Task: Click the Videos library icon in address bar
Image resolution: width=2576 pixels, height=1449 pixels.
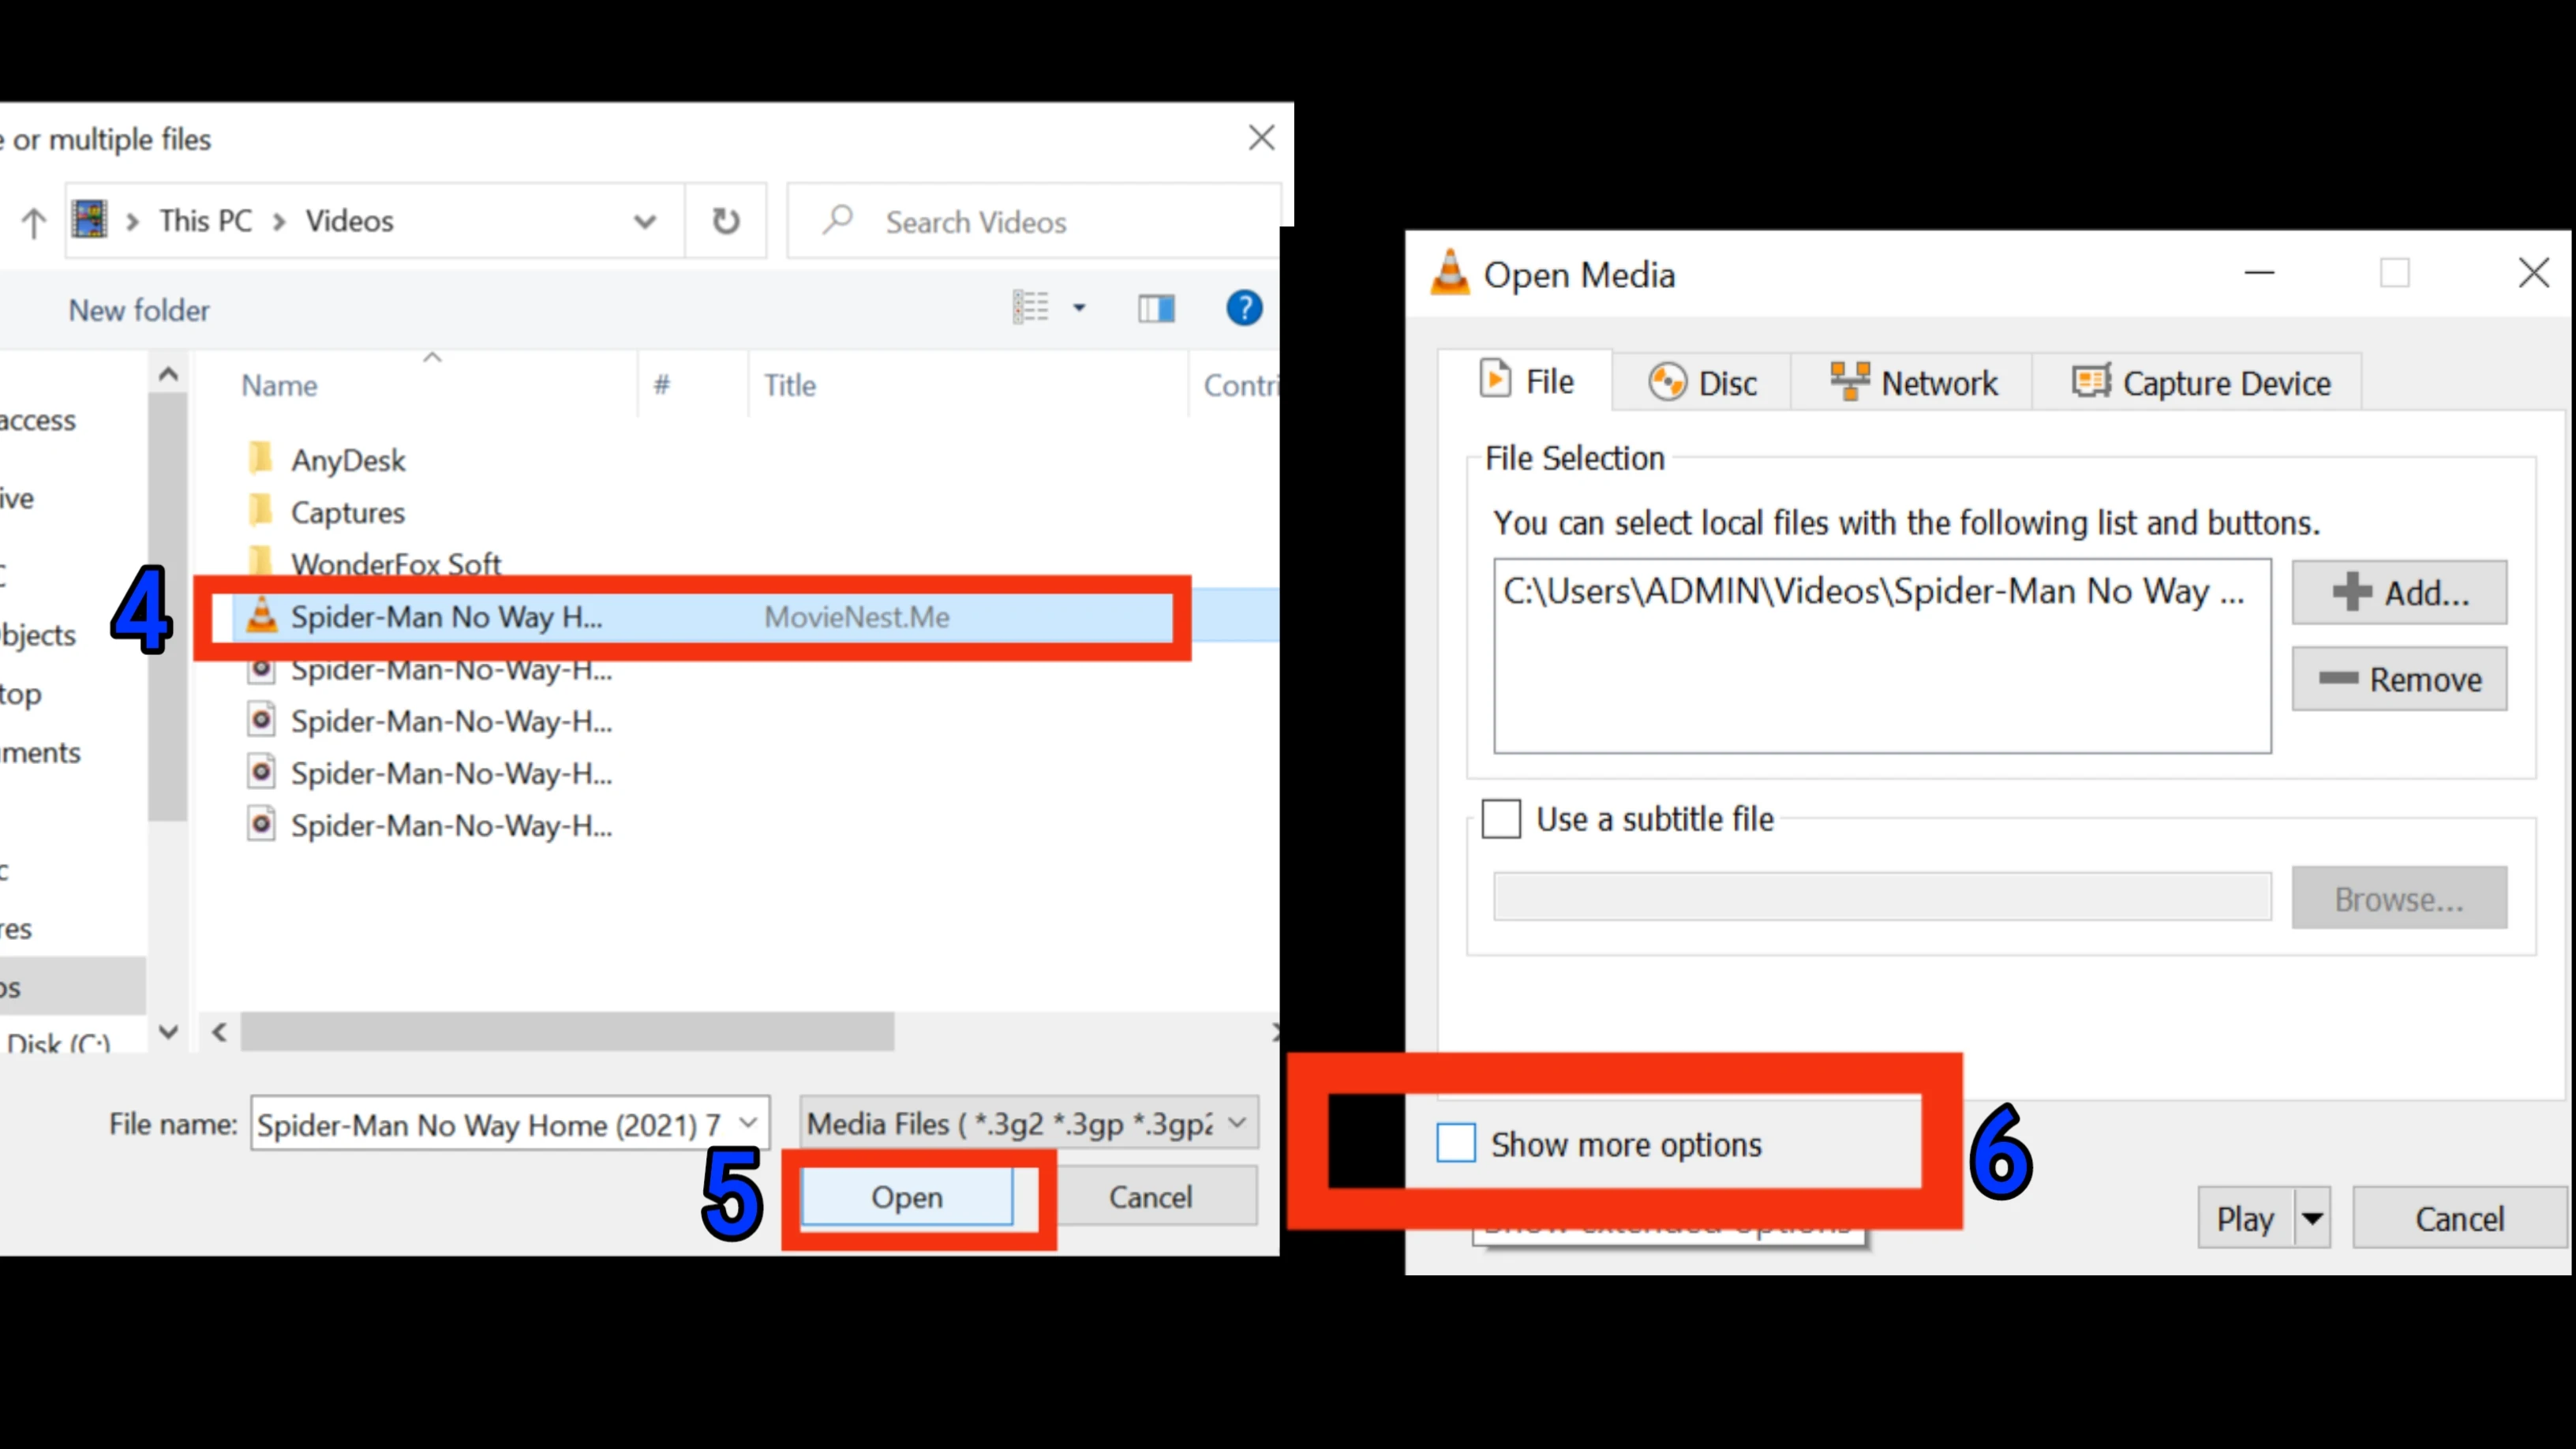Action: pyautogui.click(x=90, y=219)
